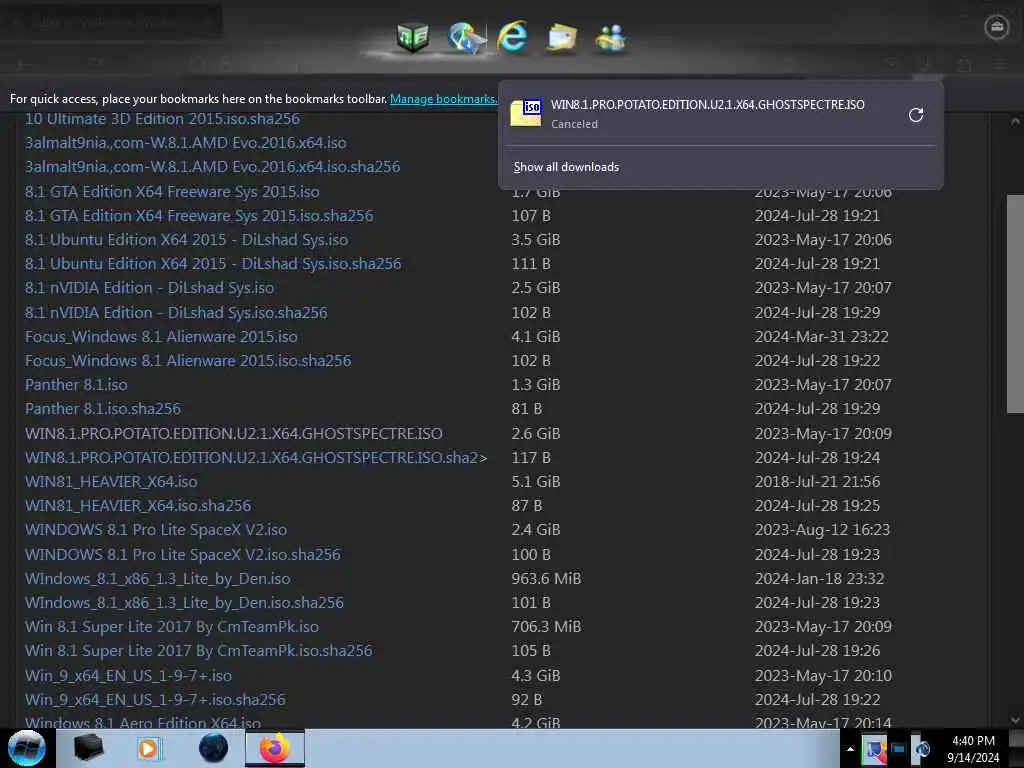
Task: Click the scrollbar down arrow
Action: coord(1015,720)
